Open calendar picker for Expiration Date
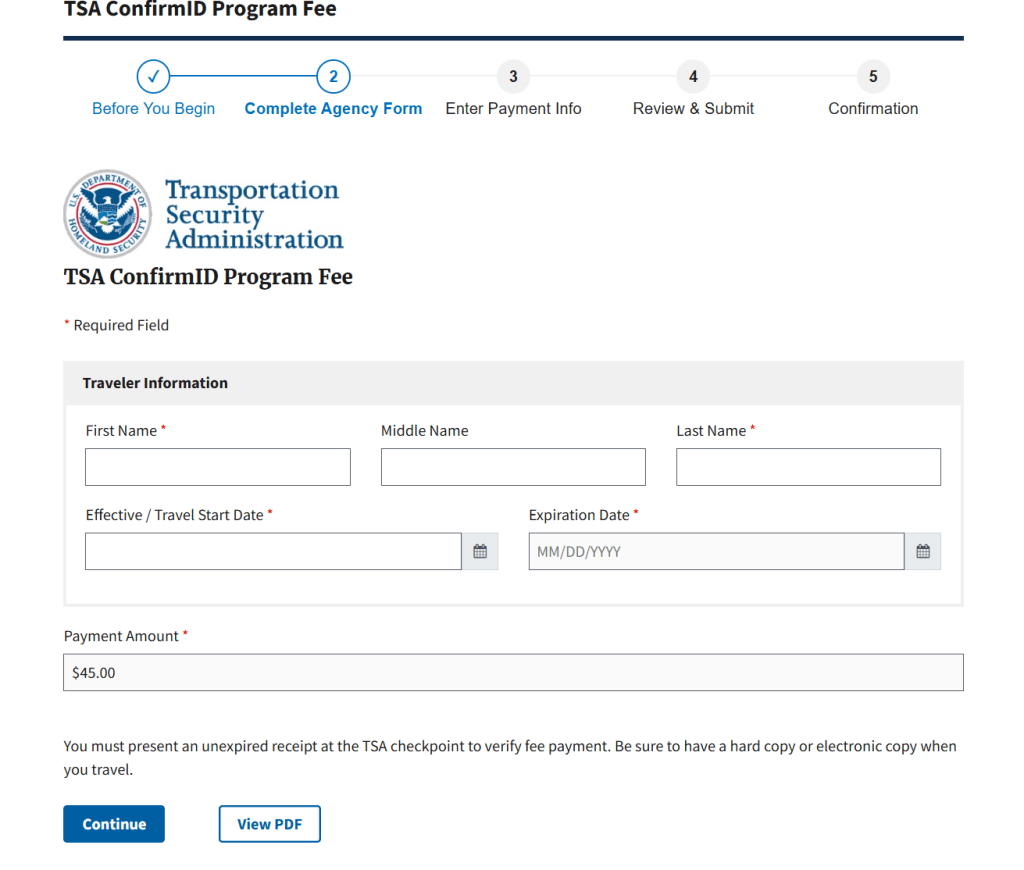The height and width of the screenshot is (870, 1024). point(923,551)
